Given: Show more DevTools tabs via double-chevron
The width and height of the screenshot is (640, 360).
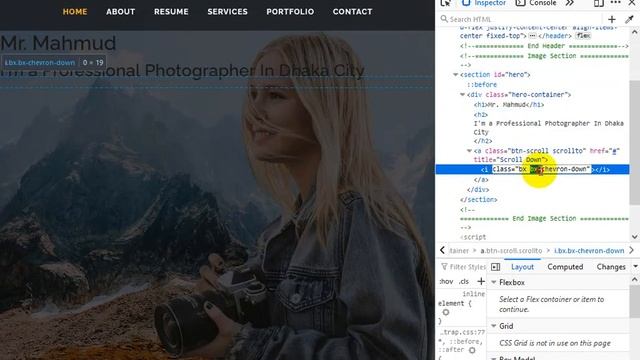Looking at the screenshot, I should [x=570, y=3].
